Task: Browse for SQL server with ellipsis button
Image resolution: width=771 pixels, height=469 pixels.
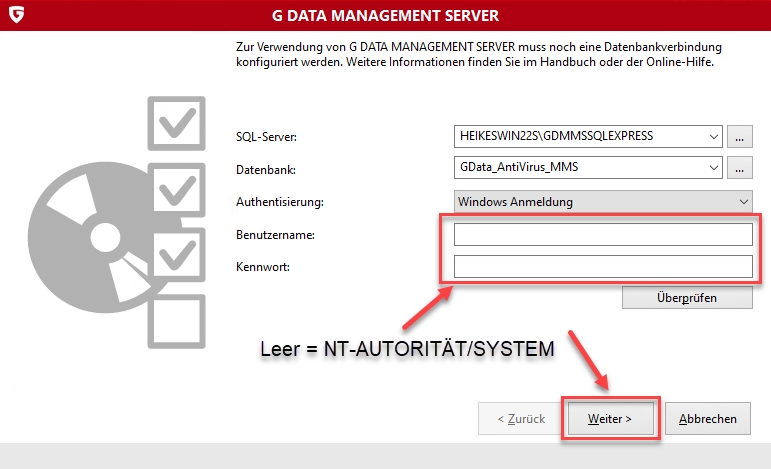Action: [x=740, y=137]
